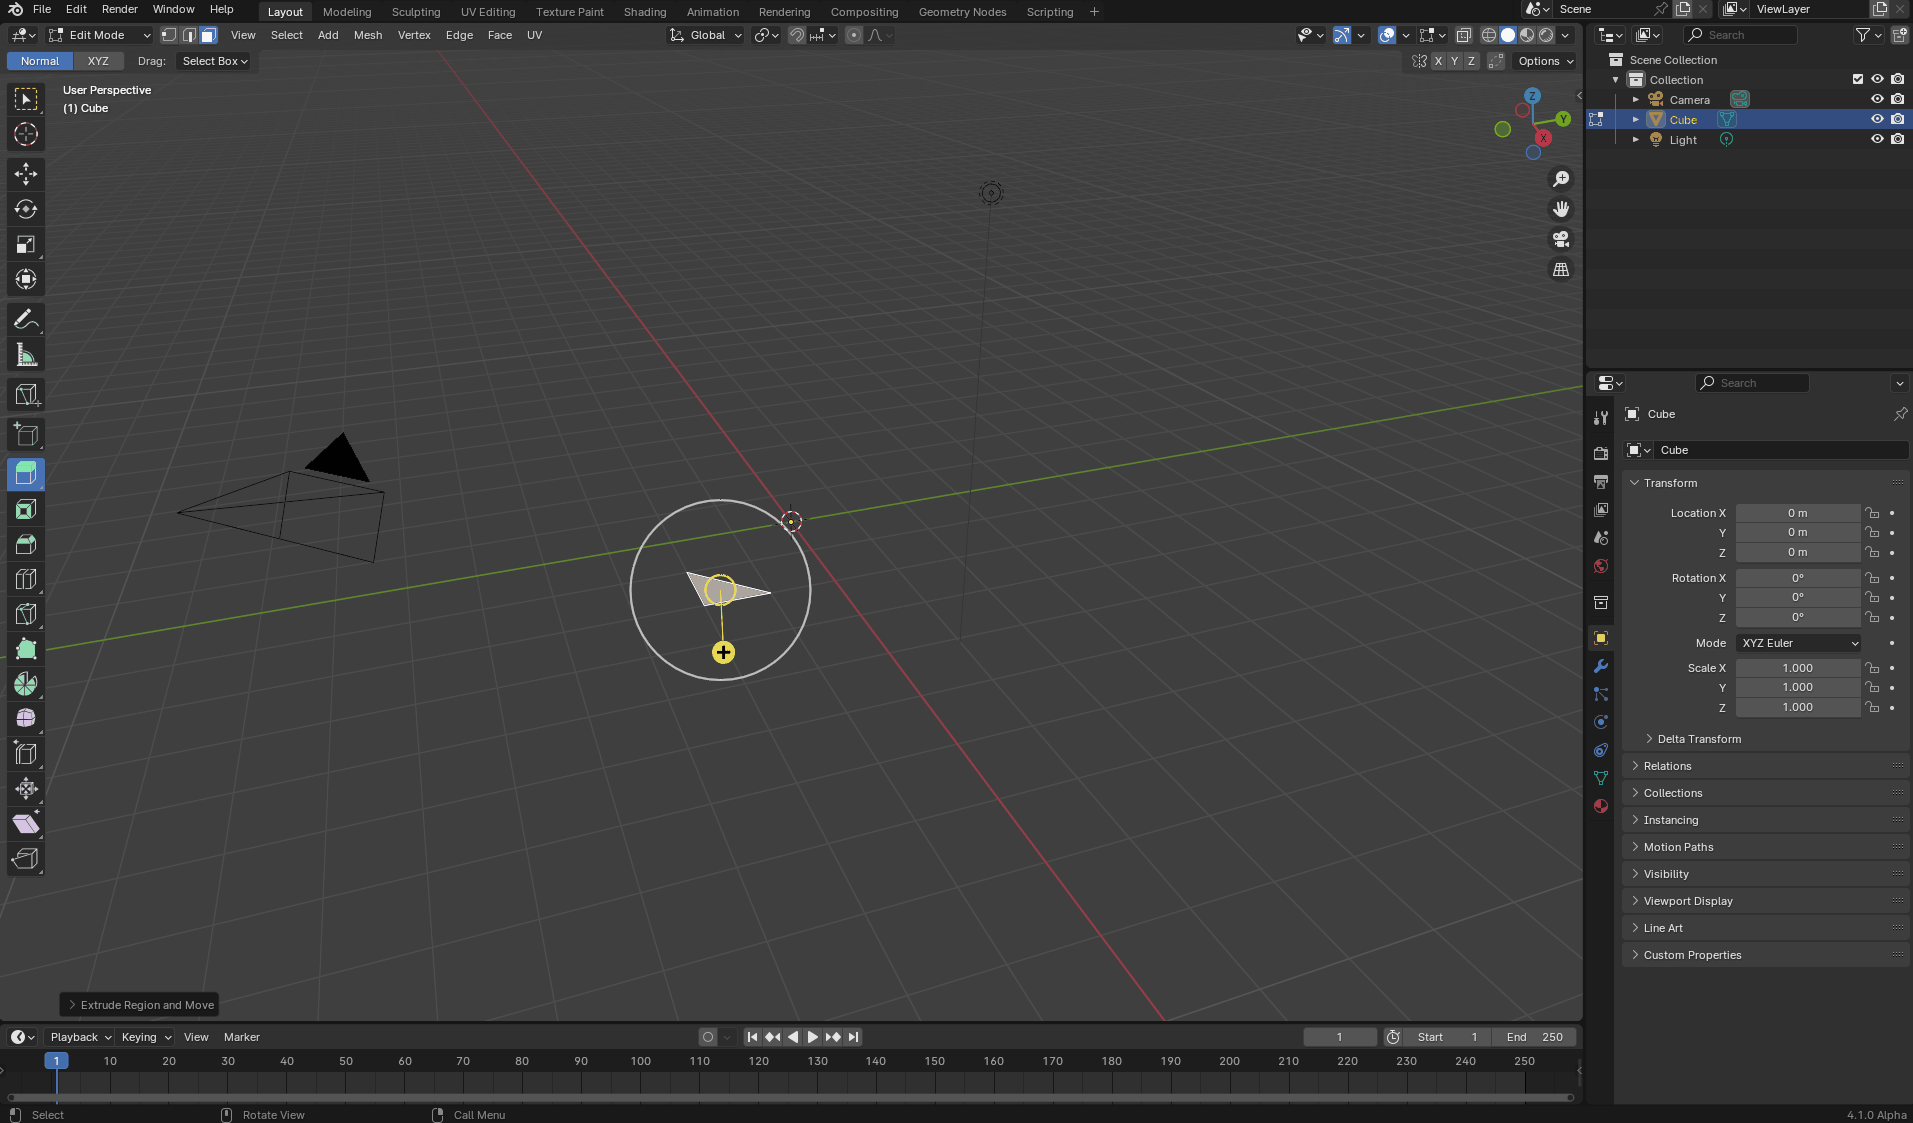The height and width of the screenshot is (1123, 1913).
Task: Switch orthographic/perspective grid icon
Action: pyautogui.click(x=1561, y=269)
